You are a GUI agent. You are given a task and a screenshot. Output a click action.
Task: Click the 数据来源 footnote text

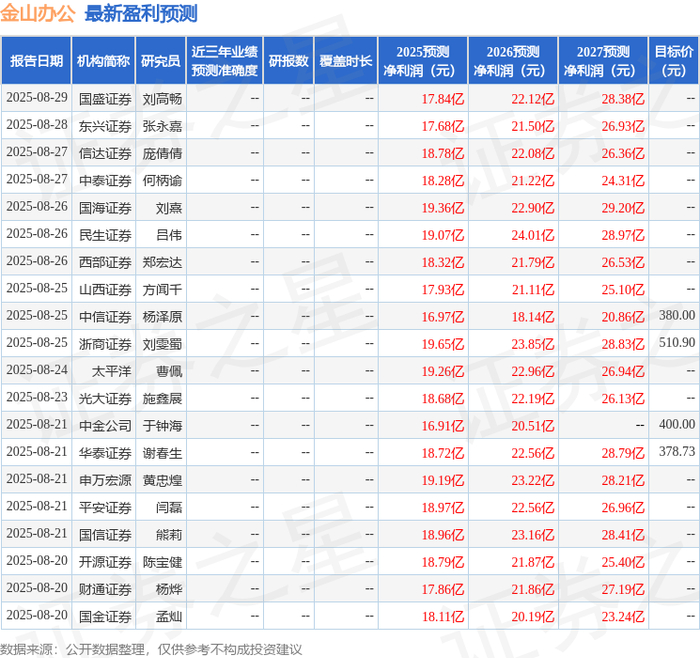coord(151,649)
